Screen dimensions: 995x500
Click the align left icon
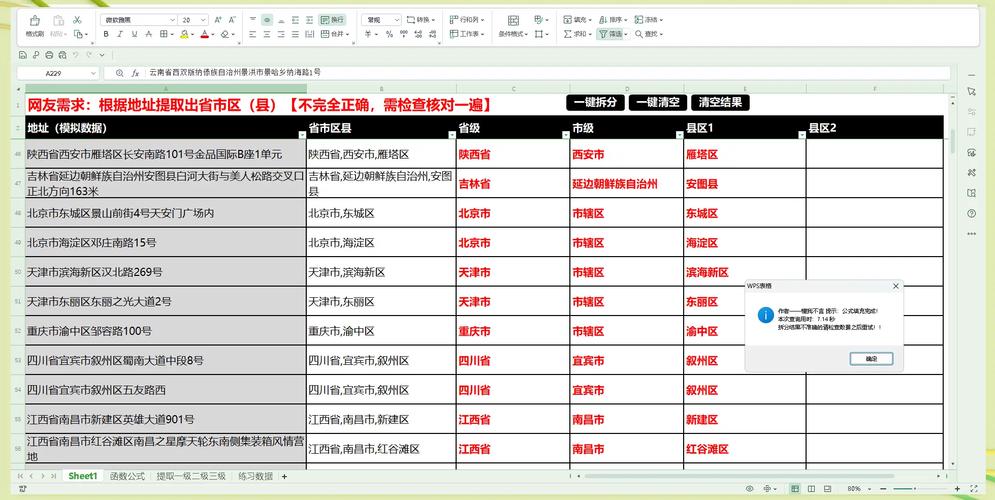(x=253, y=34)
